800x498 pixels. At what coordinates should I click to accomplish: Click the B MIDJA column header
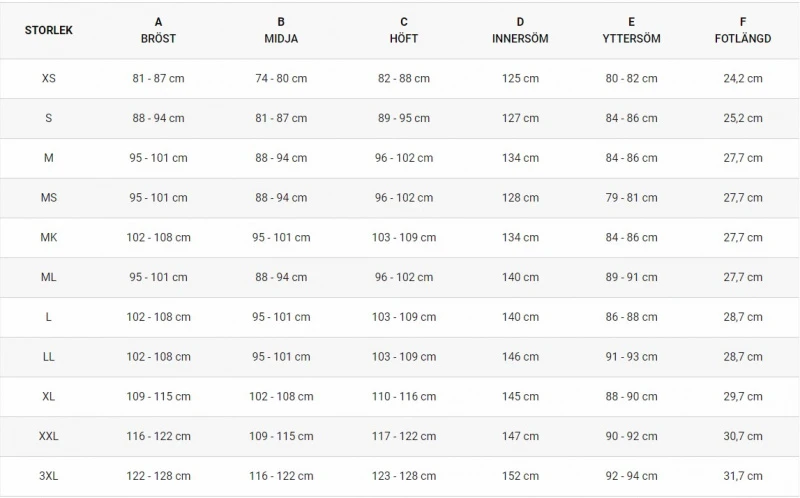coord(281,30)
